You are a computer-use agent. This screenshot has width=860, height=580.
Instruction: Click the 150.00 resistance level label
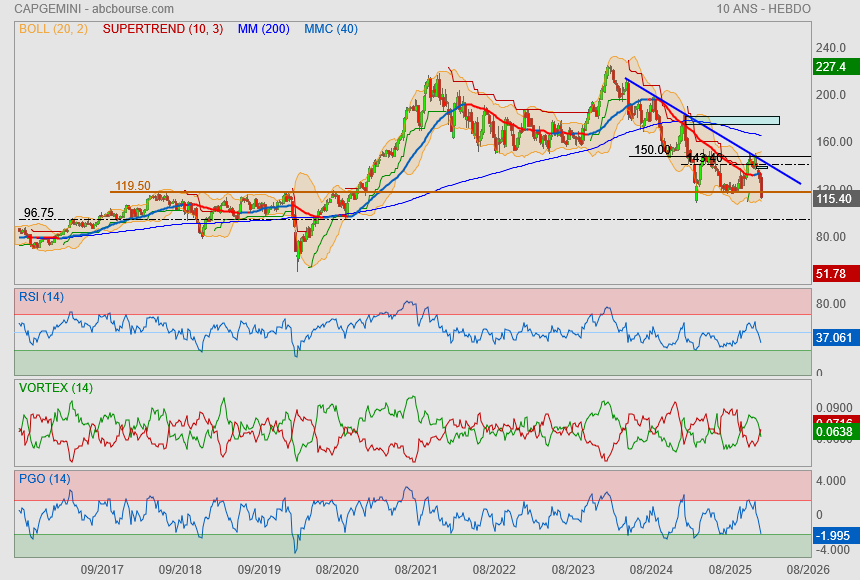coord(653,150)
